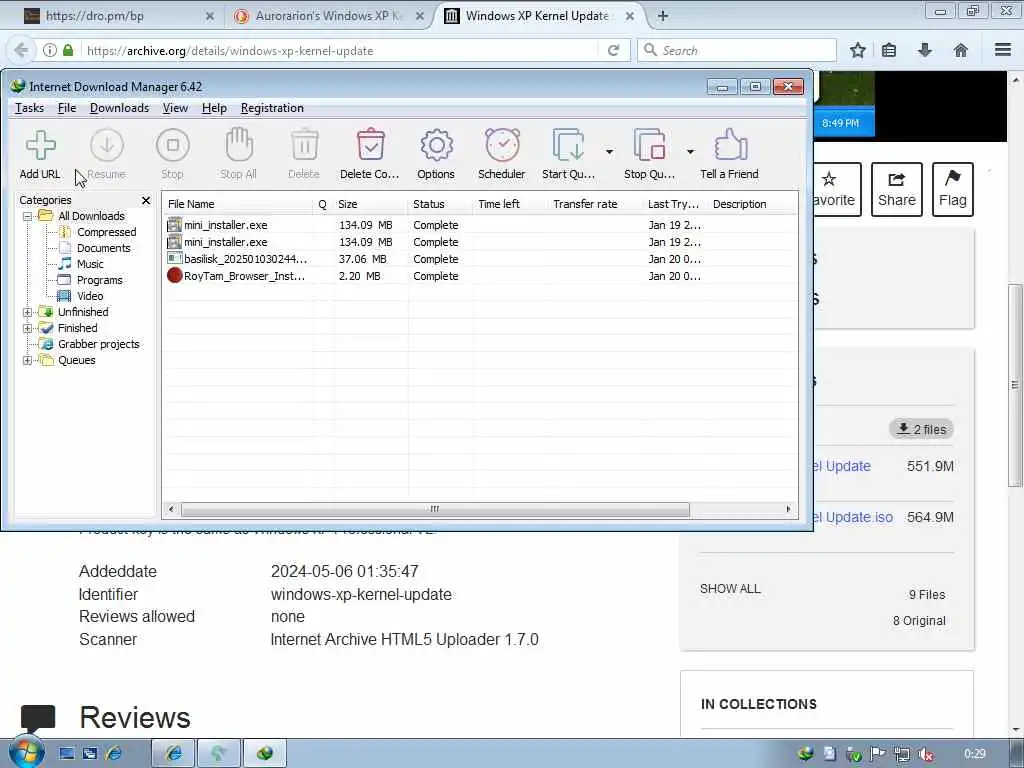Image resolution: width=1024 pixels, height=768 pixels.
Task: Expand the Unfinished tree node
Action: pyautogui.click(x=27, y=312)
